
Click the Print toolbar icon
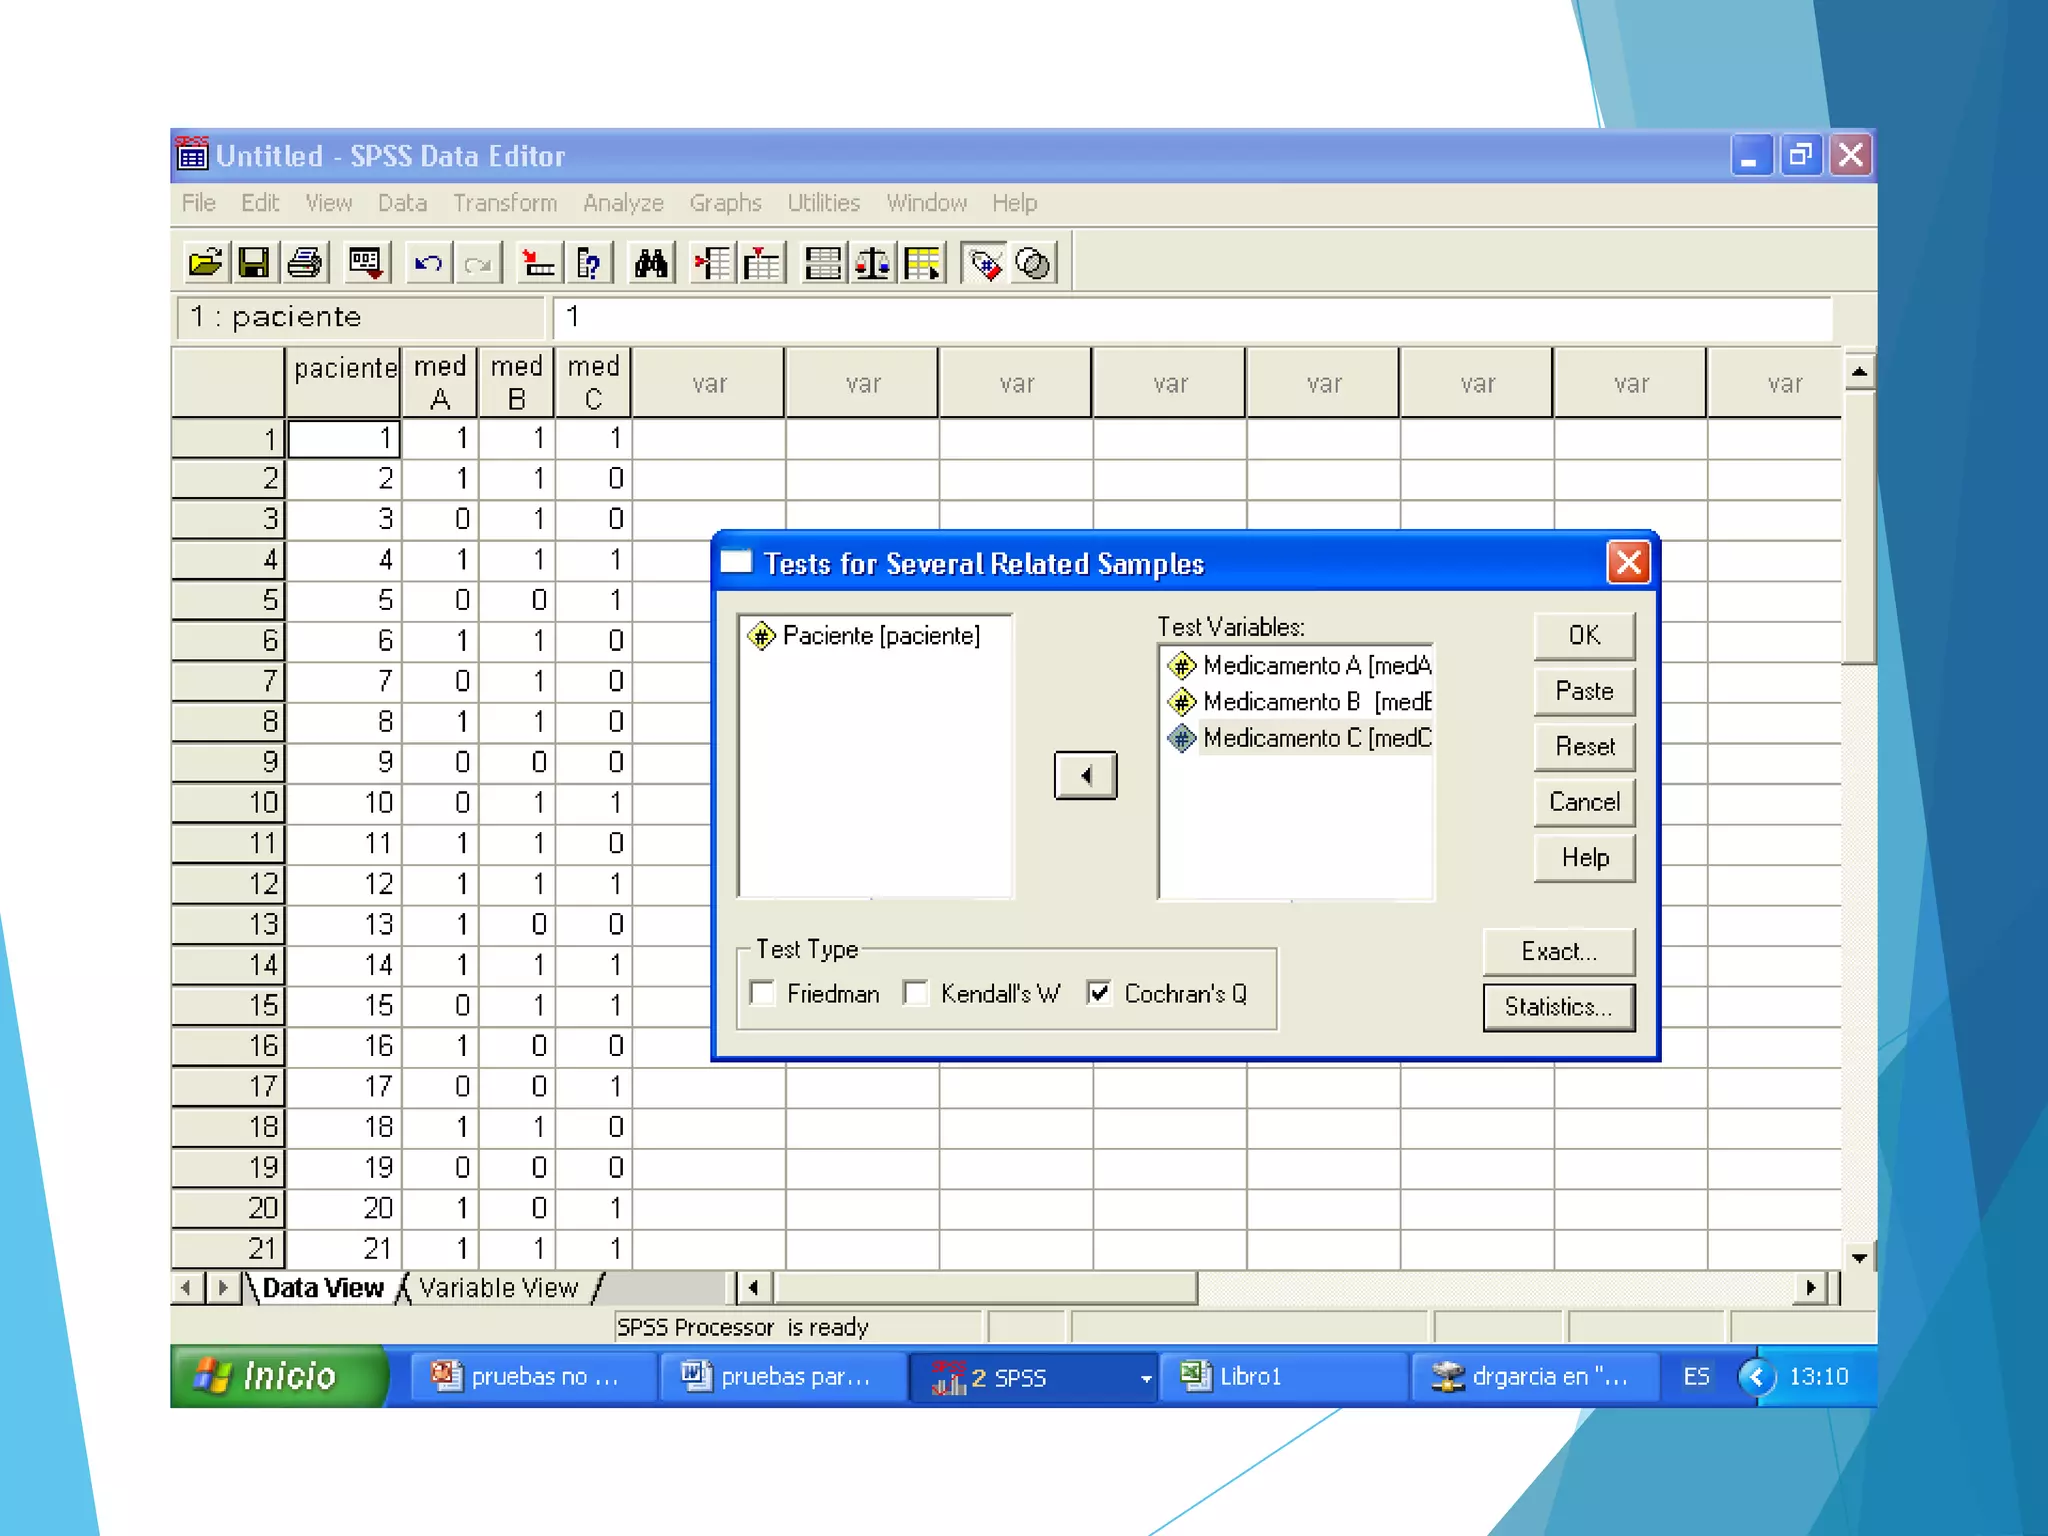[305, 264]
